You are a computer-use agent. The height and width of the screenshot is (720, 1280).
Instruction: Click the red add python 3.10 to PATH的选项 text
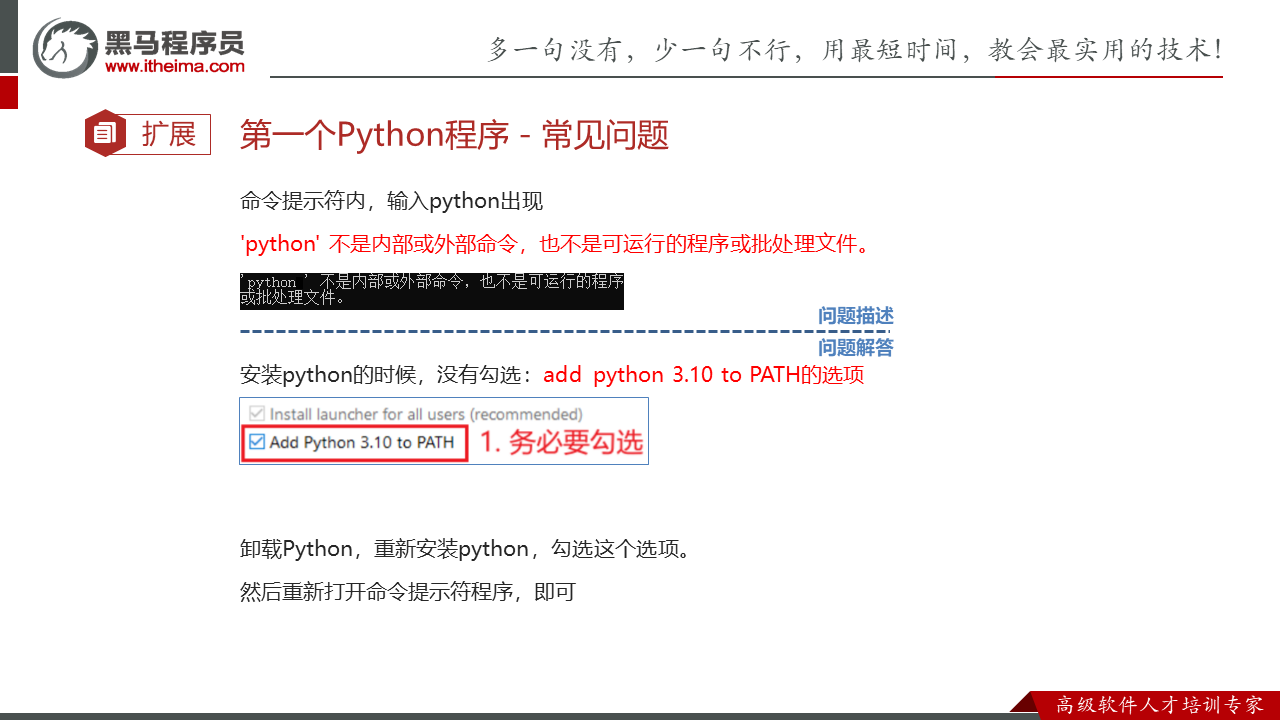tap(703, 375)
